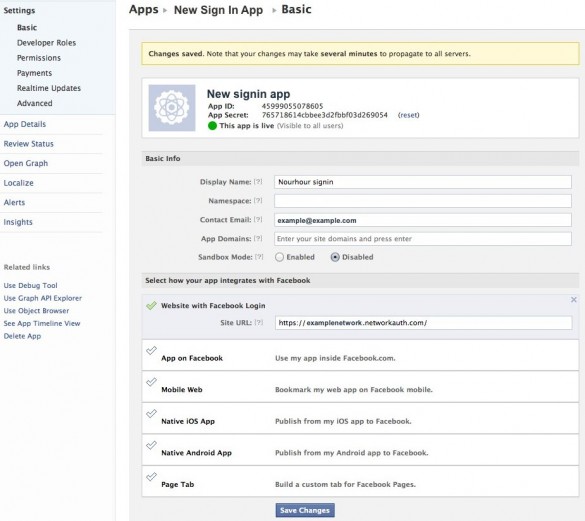The width and height of the screenshot is (585, 521).
Task: Click the checkmark icon for Page Tab
Action: (x=151, y=477)
